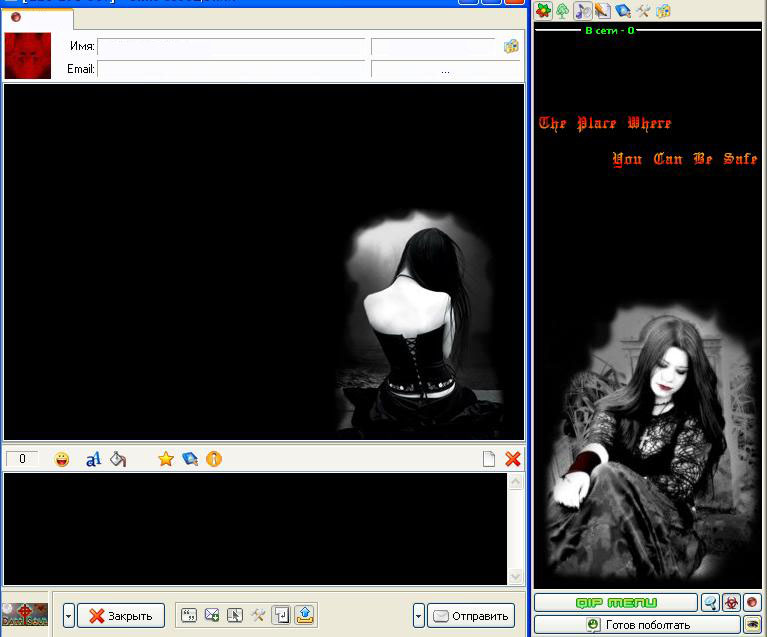The image size is (767, 637).
Task: Toggle the music note sound icon
Action: tap(583, 11)
